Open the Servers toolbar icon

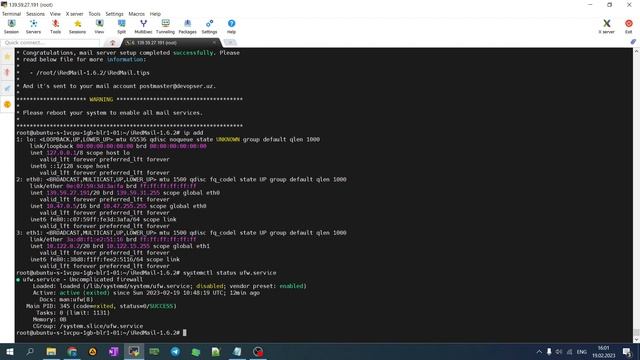coord(33,26)
